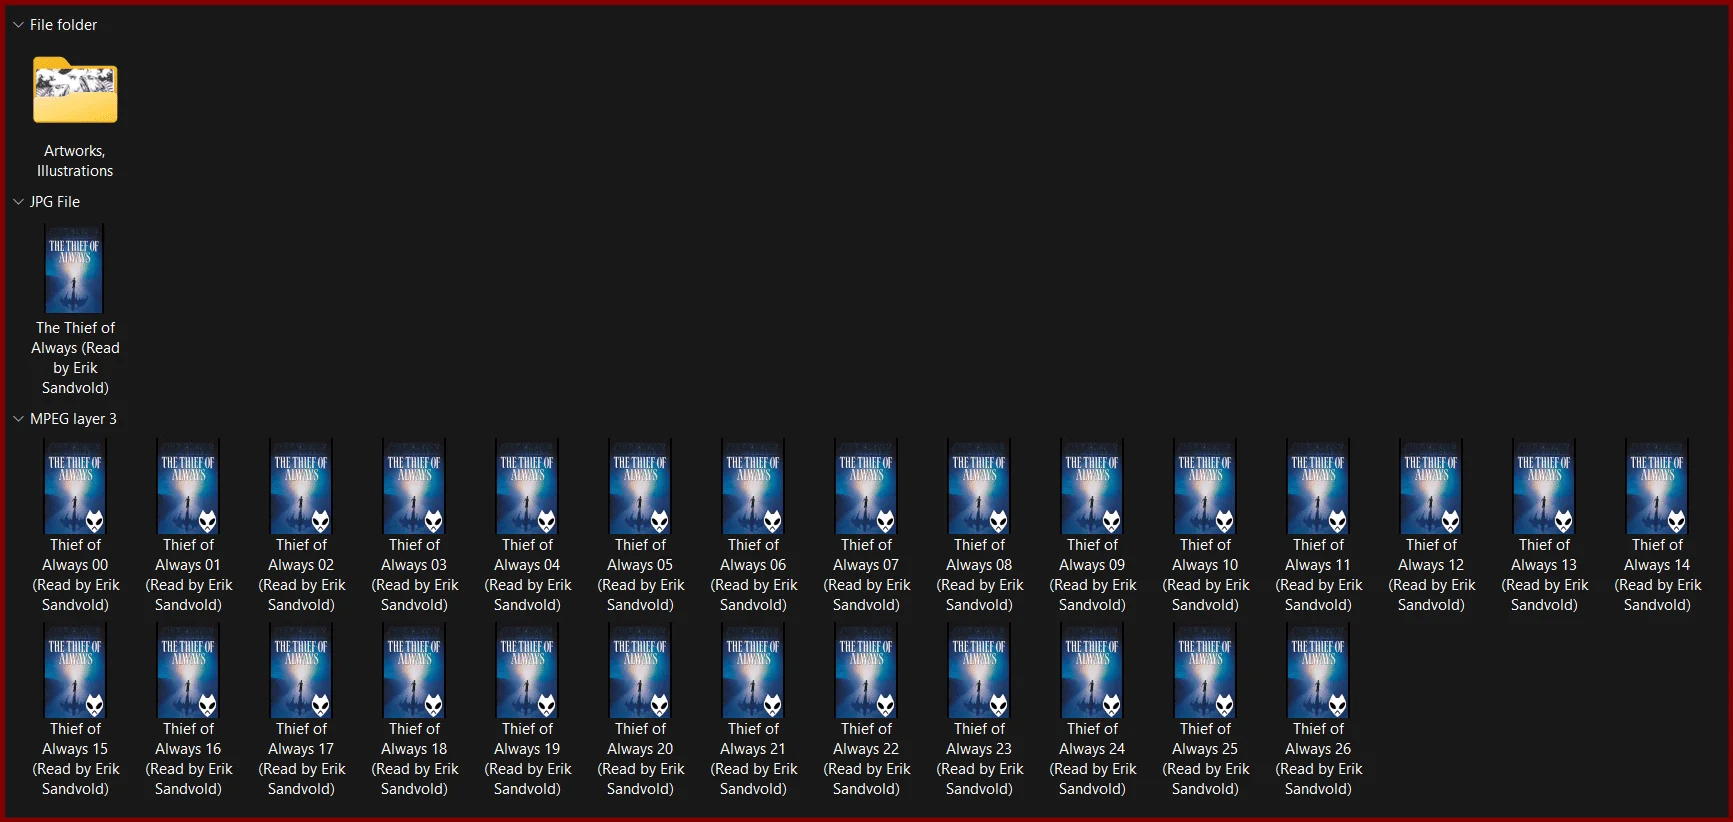The width and height of the screenshot is (1733, 822).
Task: Select Thief of Always 07 MP3 icon
Action: 866,487
